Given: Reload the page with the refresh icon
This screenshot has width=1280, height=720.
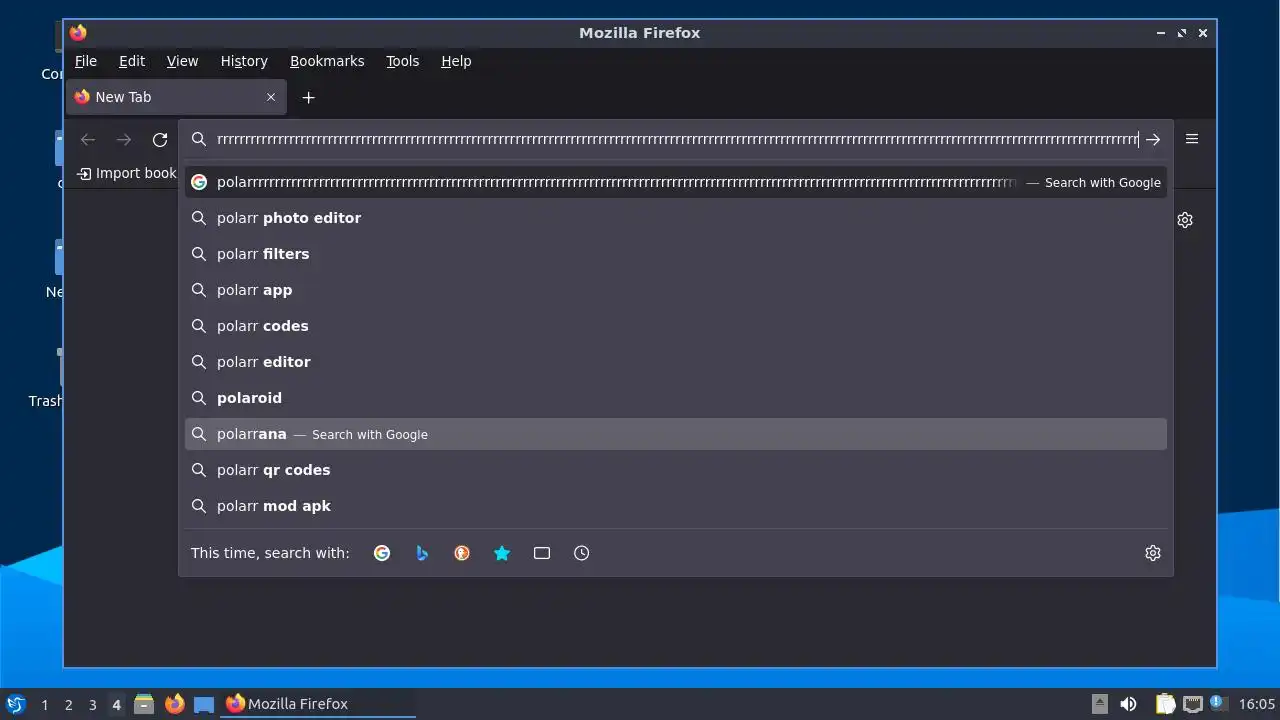Looking at the screenshot, I should point(160,140).
